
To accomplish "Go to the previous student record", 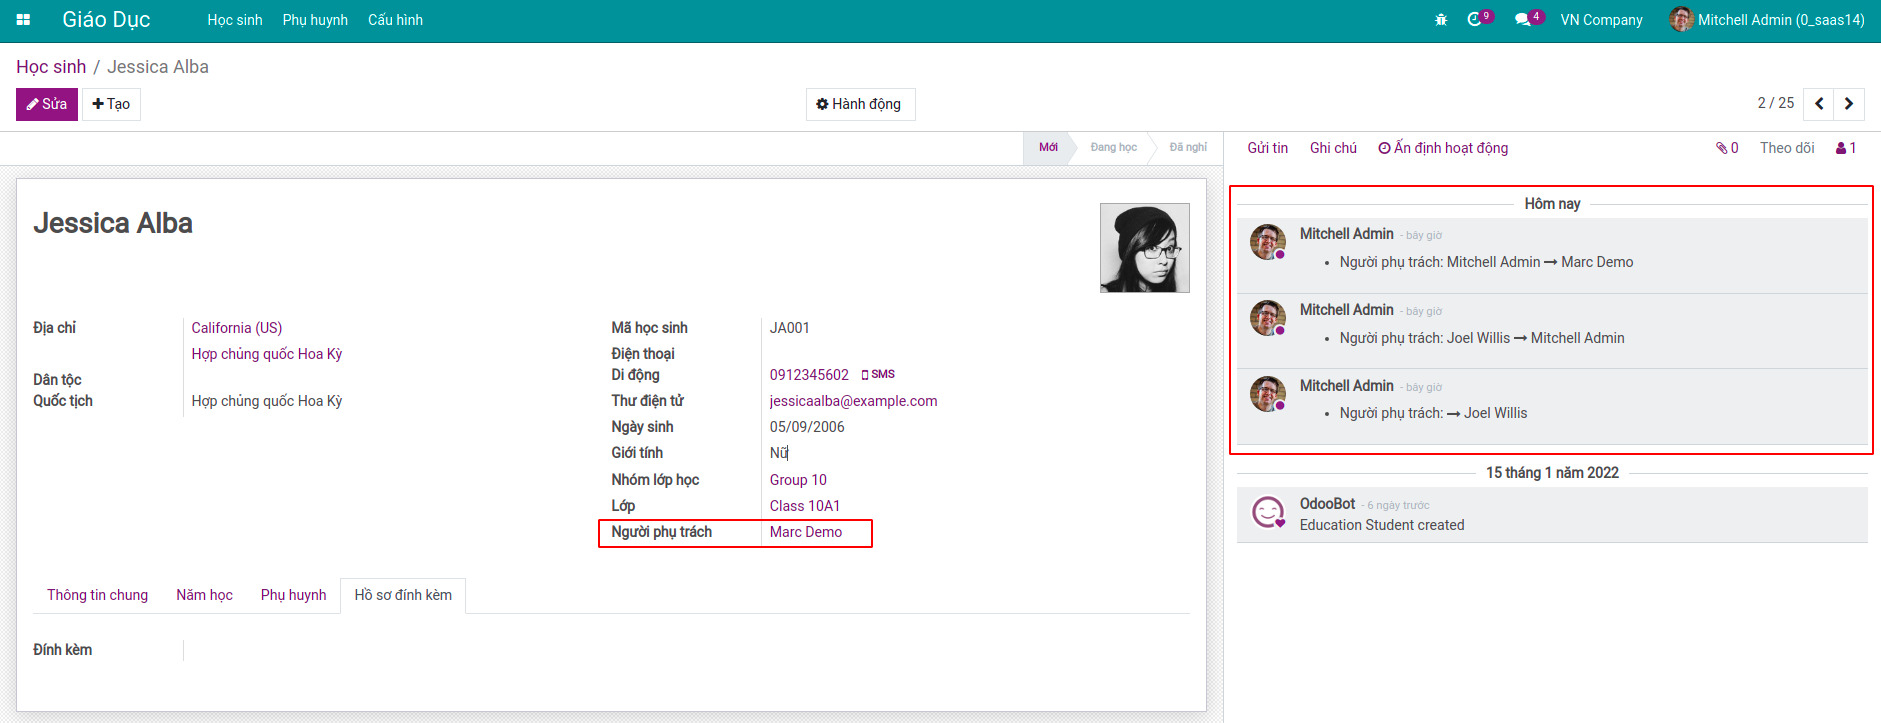I will click(x=1819, y=104).
